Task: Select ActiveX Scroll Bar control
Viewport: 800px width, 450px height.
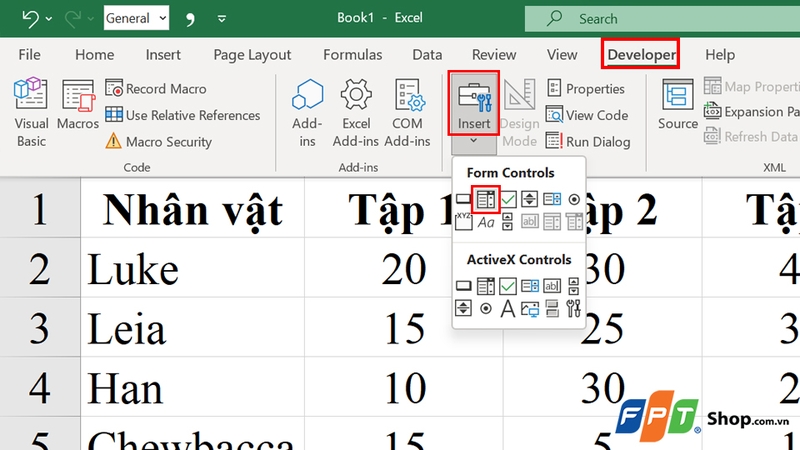Action: coord(574,286)
